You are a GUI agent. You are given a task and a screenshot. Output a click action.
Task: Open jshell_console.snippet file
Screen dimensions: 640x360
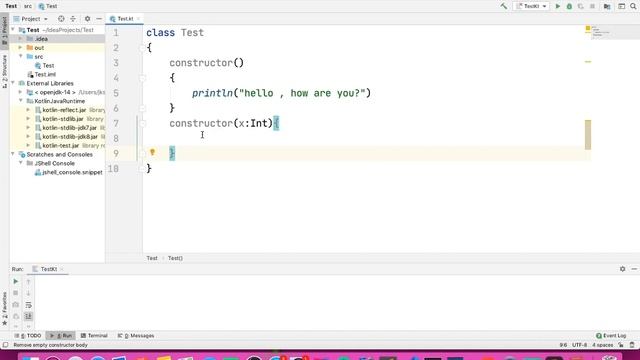(69, 172)
